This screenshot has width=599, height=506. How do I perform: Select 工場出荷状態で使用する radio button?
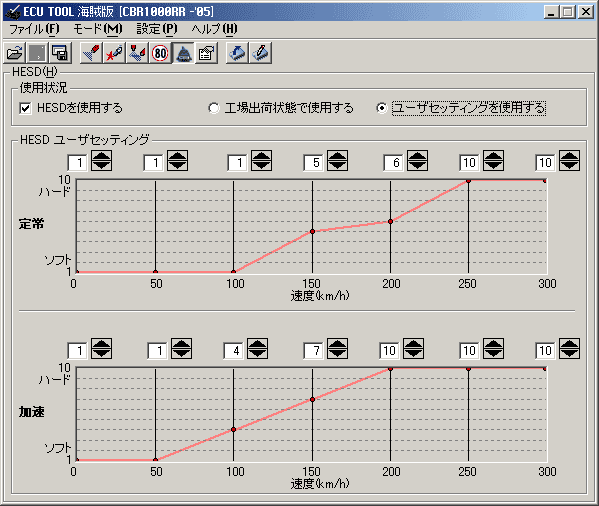click(x=214, y=108)
